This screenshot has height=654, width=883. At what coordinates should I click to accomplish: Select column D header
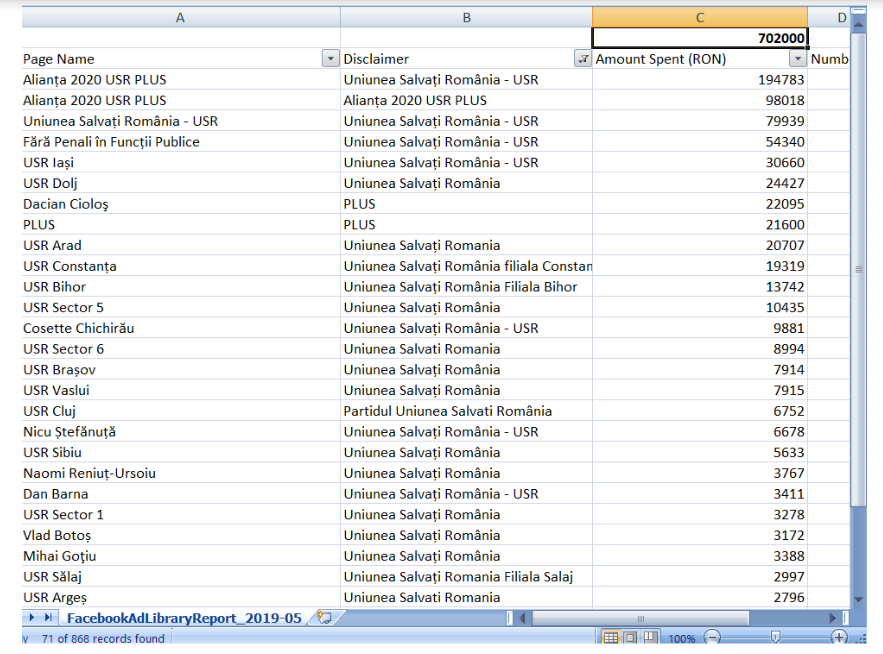pyautogui.click(x=829, y=17)
